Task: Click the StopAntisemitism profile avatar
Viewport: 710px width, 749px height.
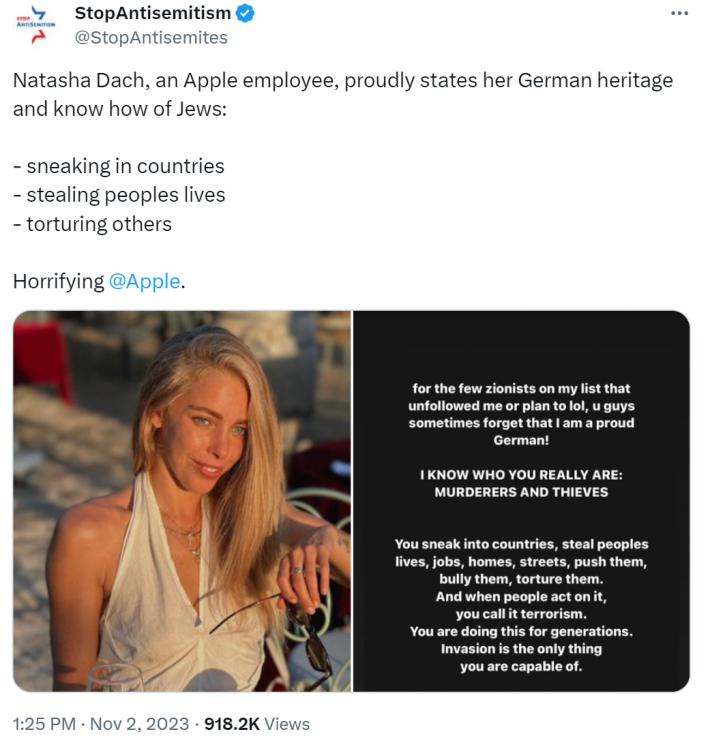Action: tap(36, 27)
